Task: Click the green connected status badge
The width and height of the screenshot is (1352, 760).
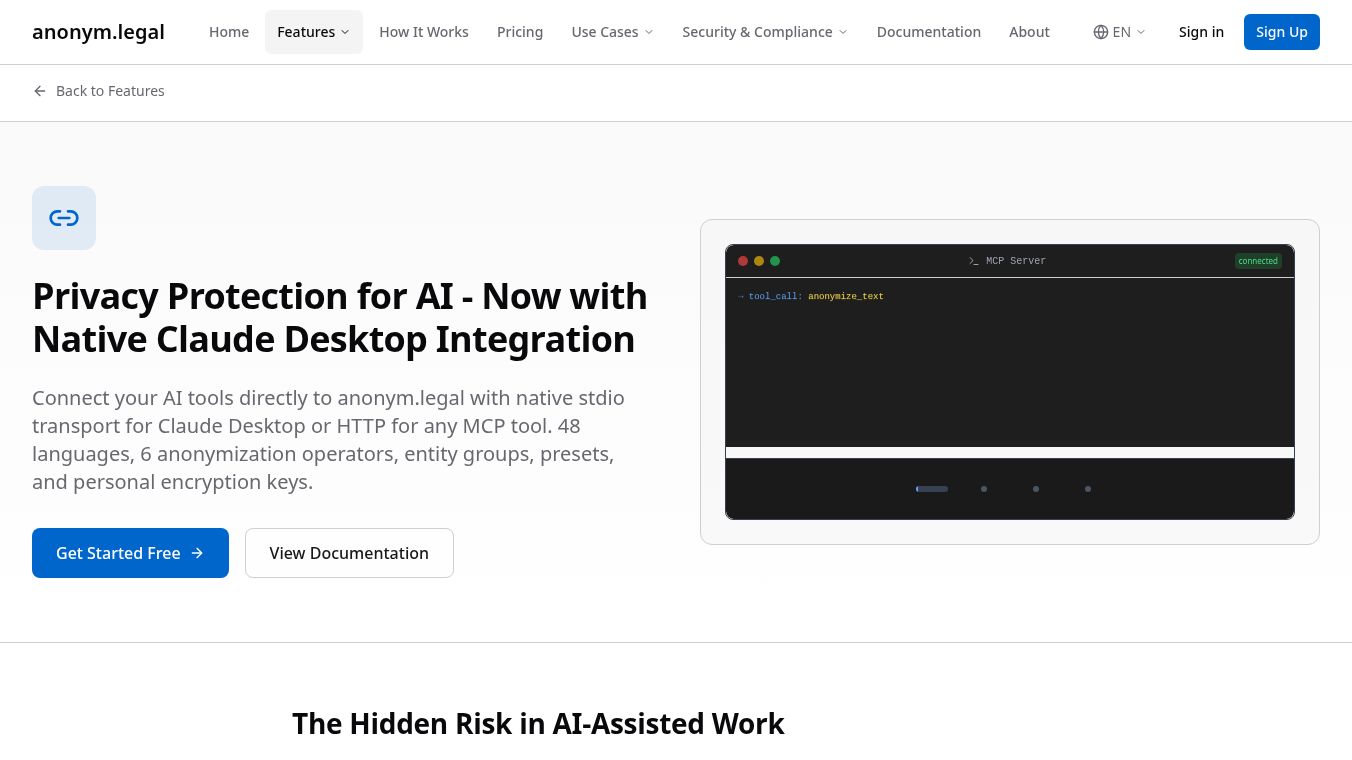Action: [x=1258, y=261]
